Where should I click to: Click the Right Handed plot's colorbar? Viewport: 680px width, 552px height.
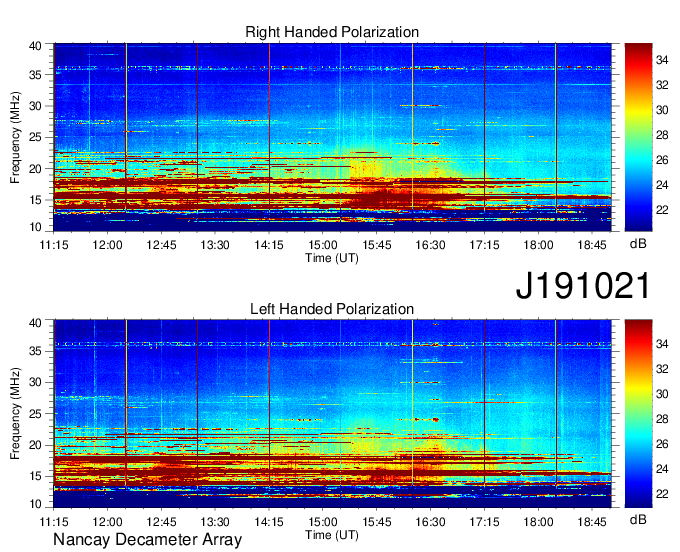pyautogui.click(x=638, y=137)
